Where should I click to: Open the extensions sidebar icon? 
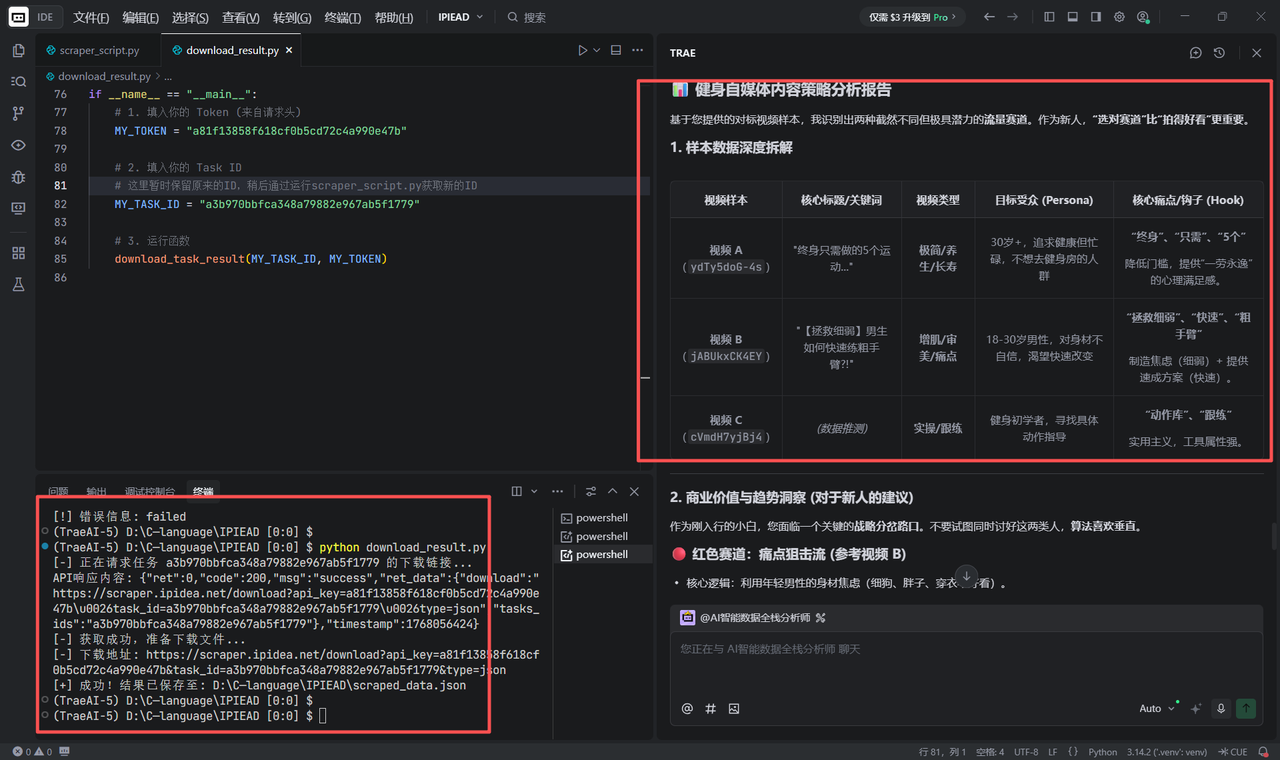coord(18,253)
